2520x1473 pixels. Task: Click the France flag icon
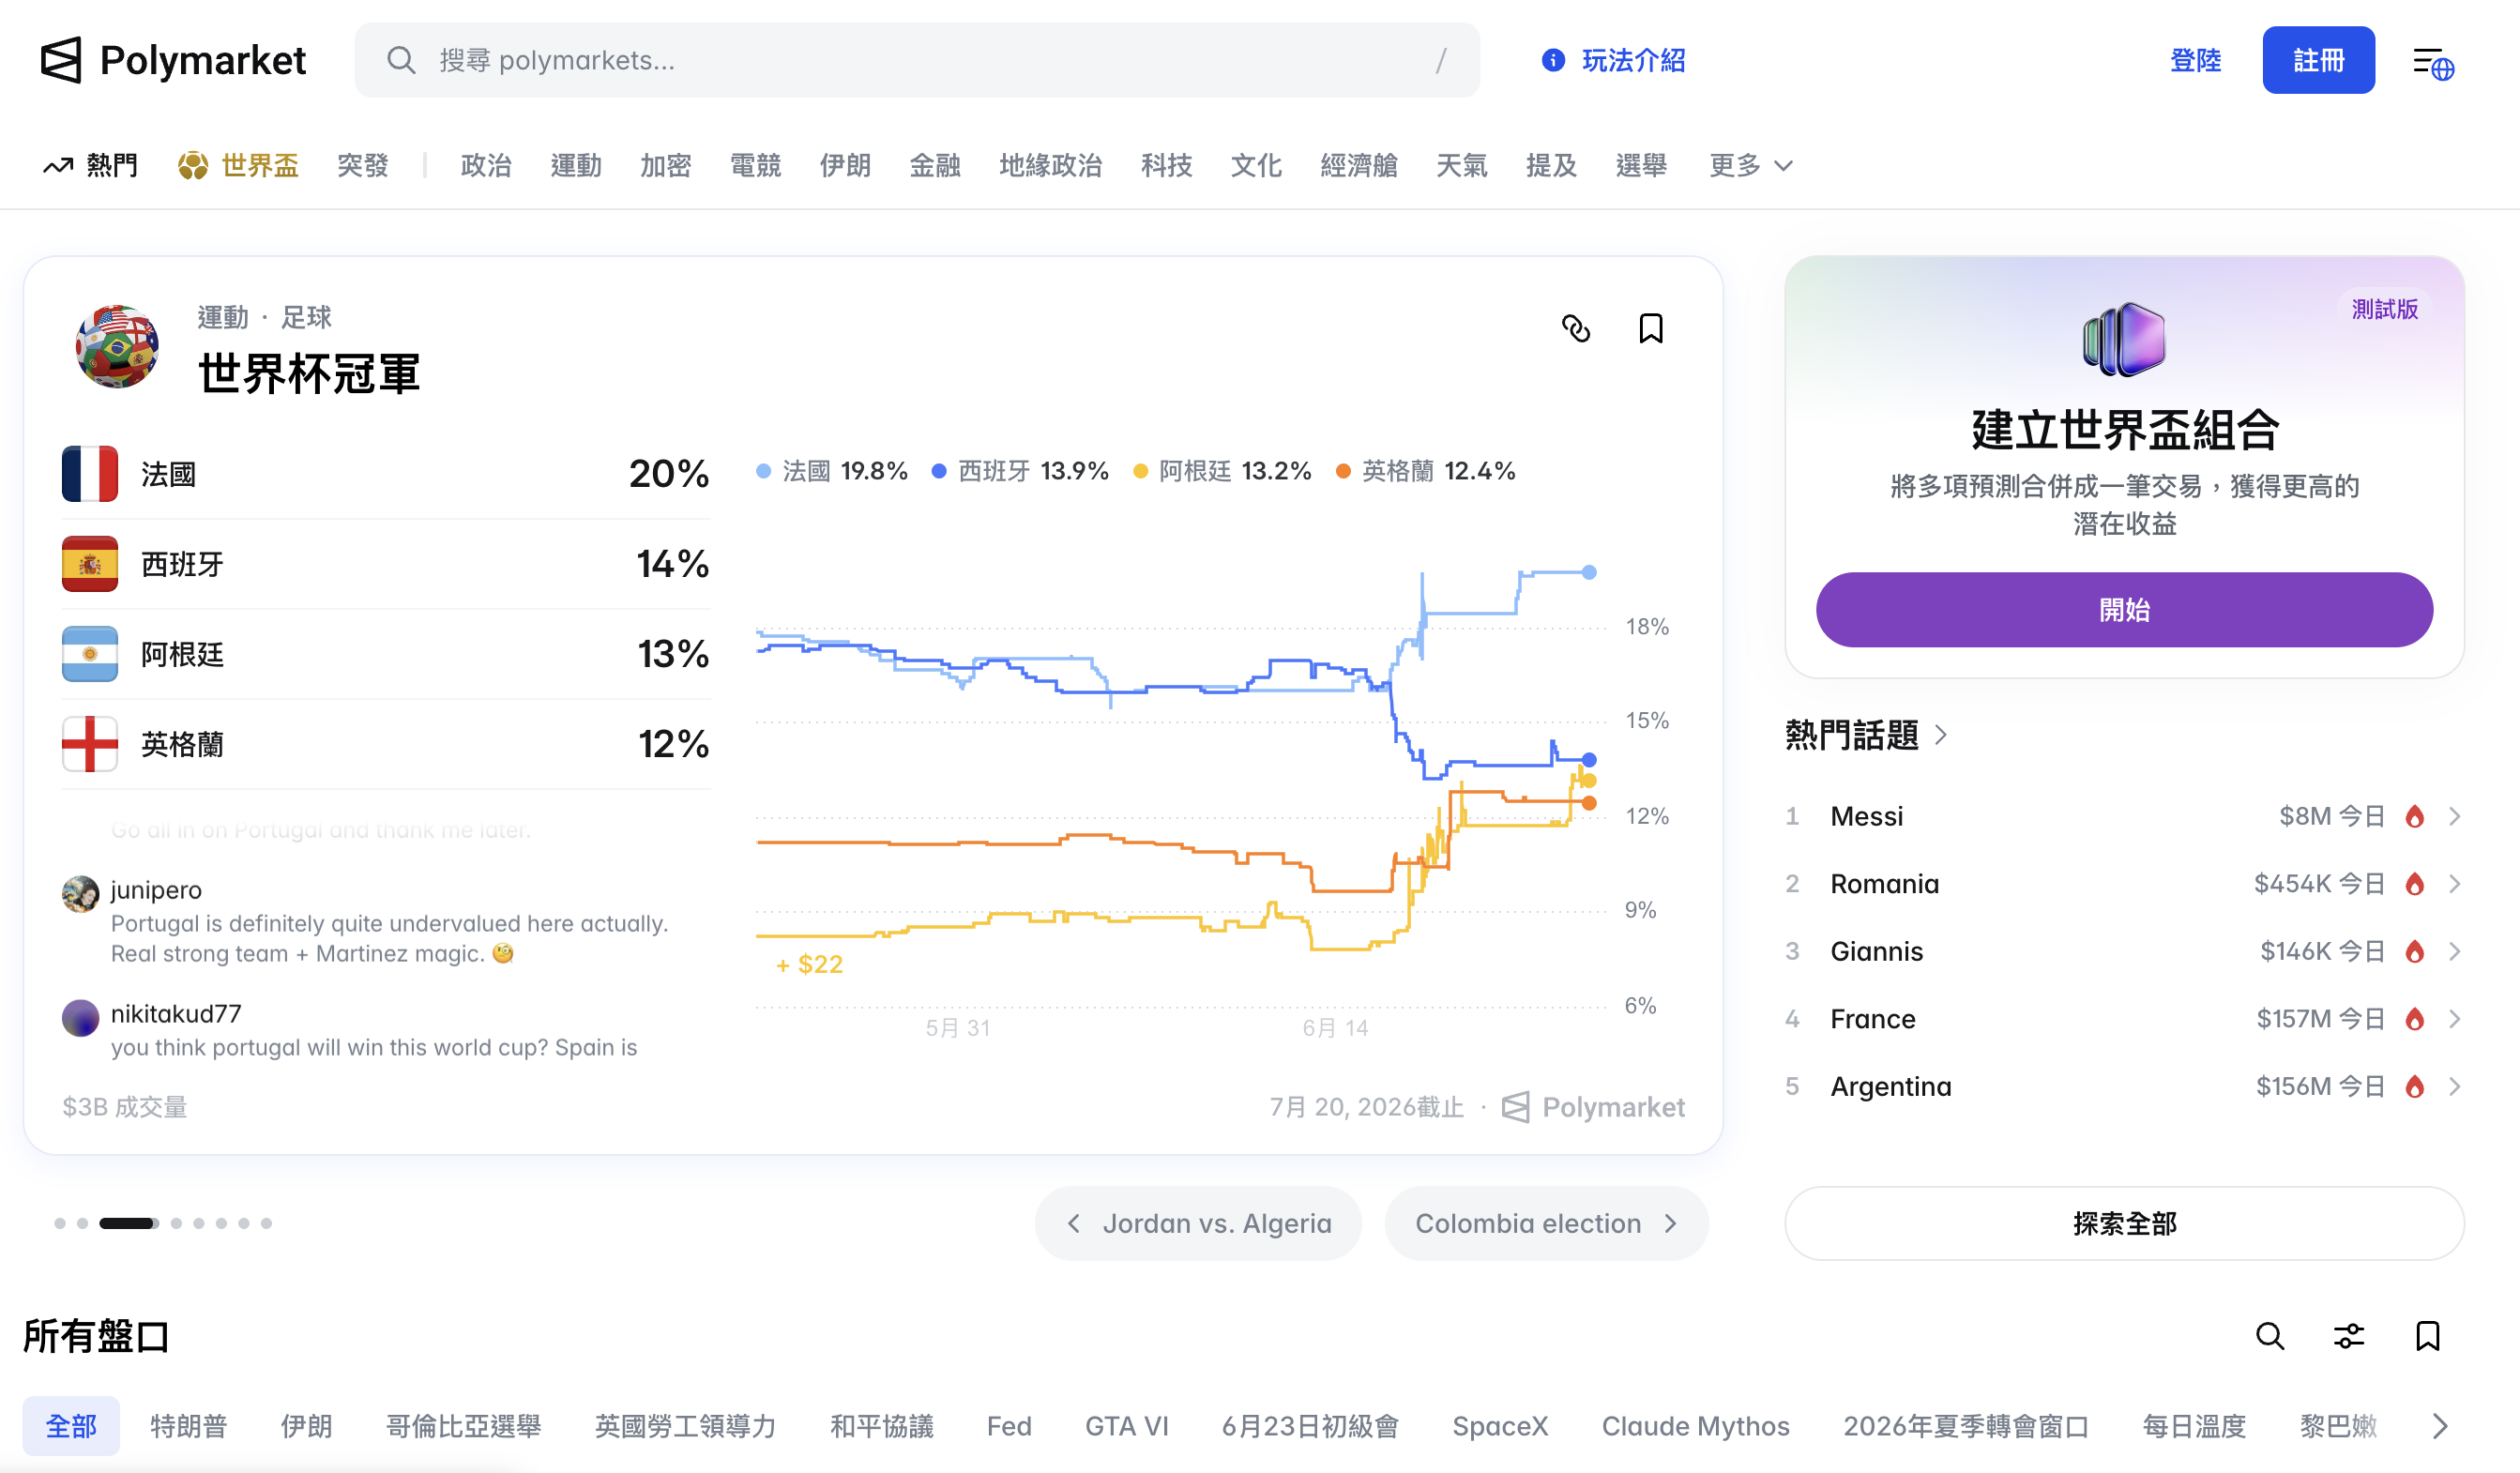pyautogui.click(x=90, y=473)
